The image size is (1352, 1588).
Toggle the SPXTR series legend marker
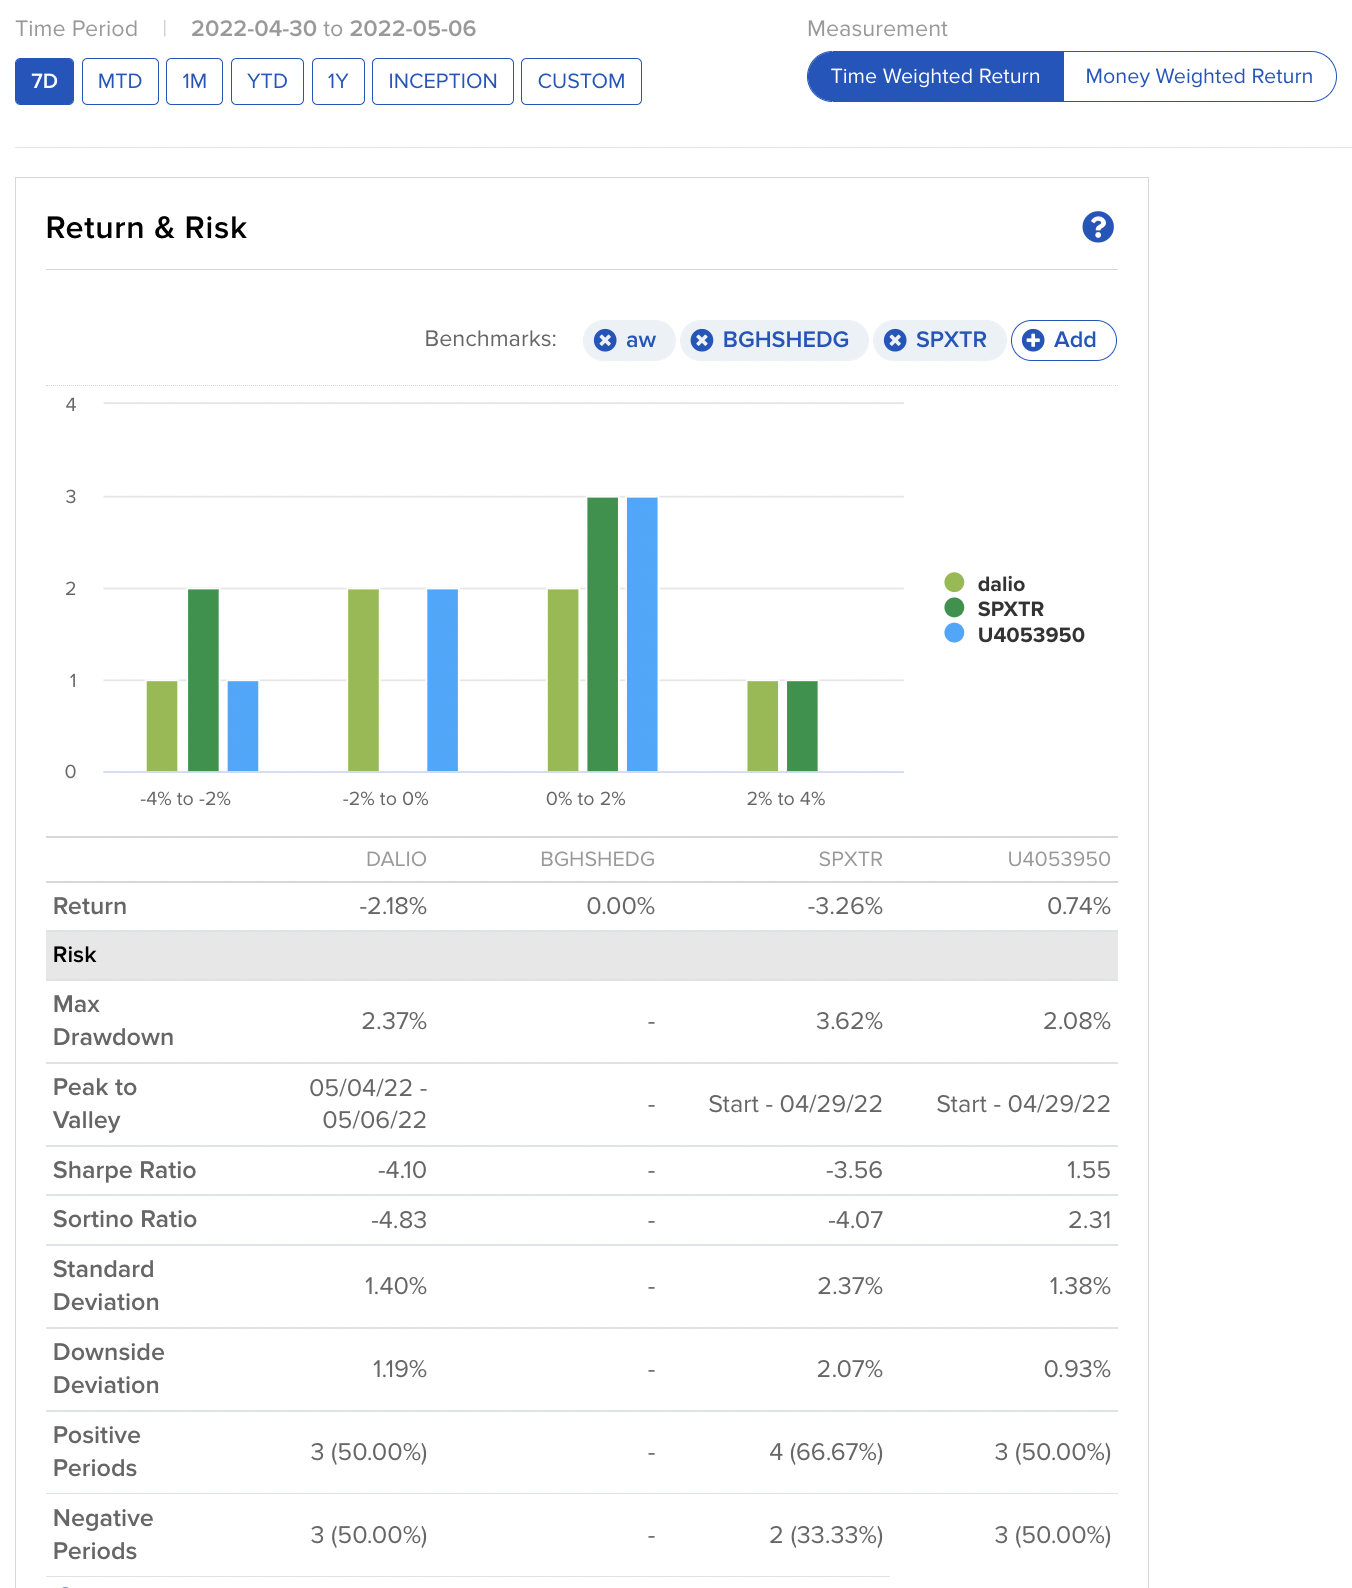tap(954, 608)
